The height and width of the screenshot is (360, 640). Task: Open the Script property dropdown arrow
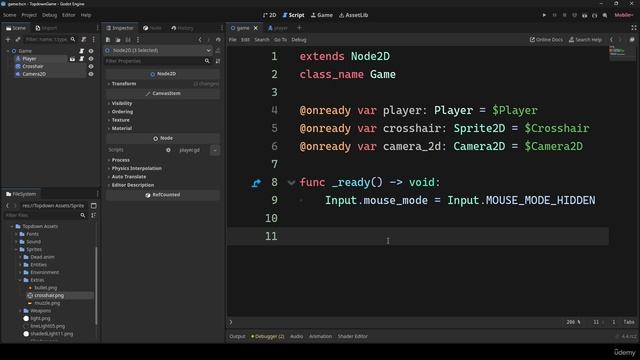pos(215,150)
